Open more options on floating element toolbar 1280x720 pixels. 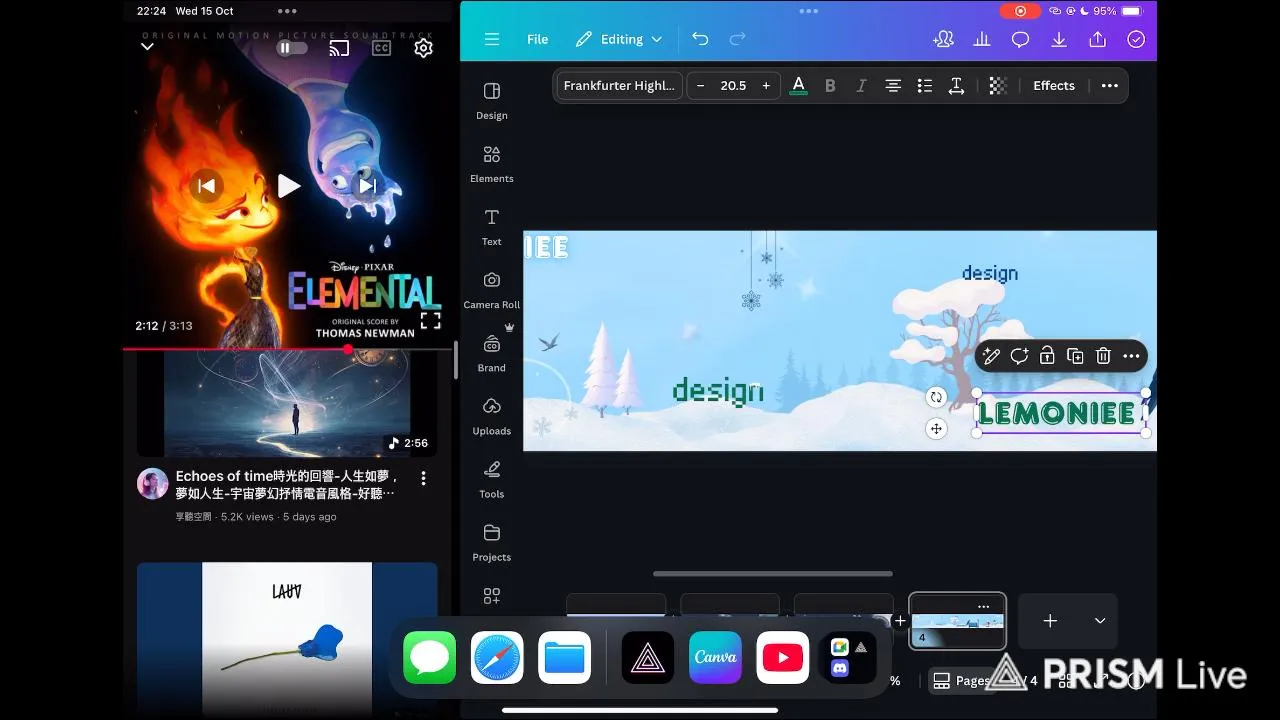tap(1131, 356)
